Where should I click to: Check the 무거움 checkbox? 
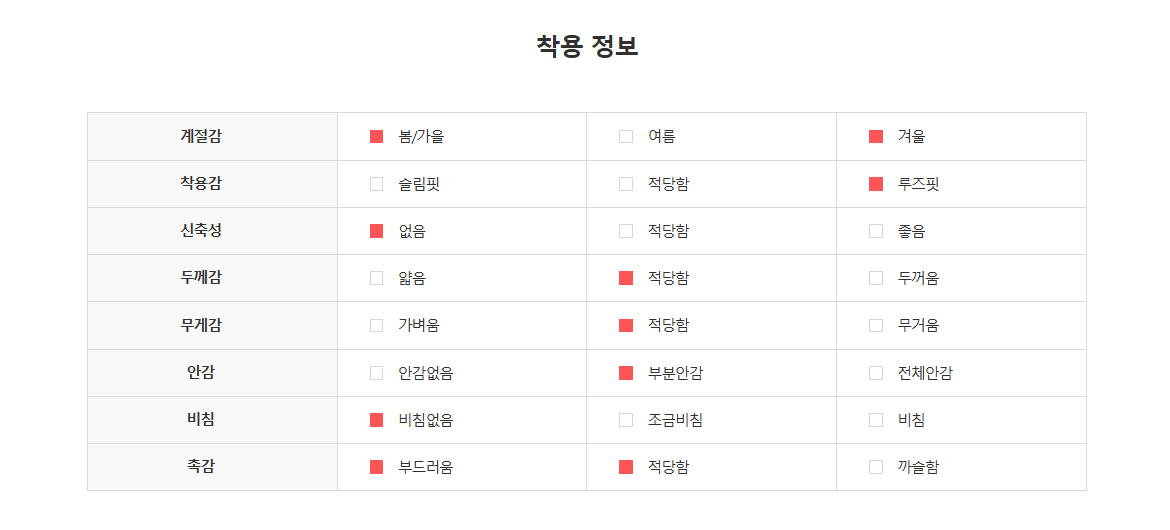click(876, 325)
